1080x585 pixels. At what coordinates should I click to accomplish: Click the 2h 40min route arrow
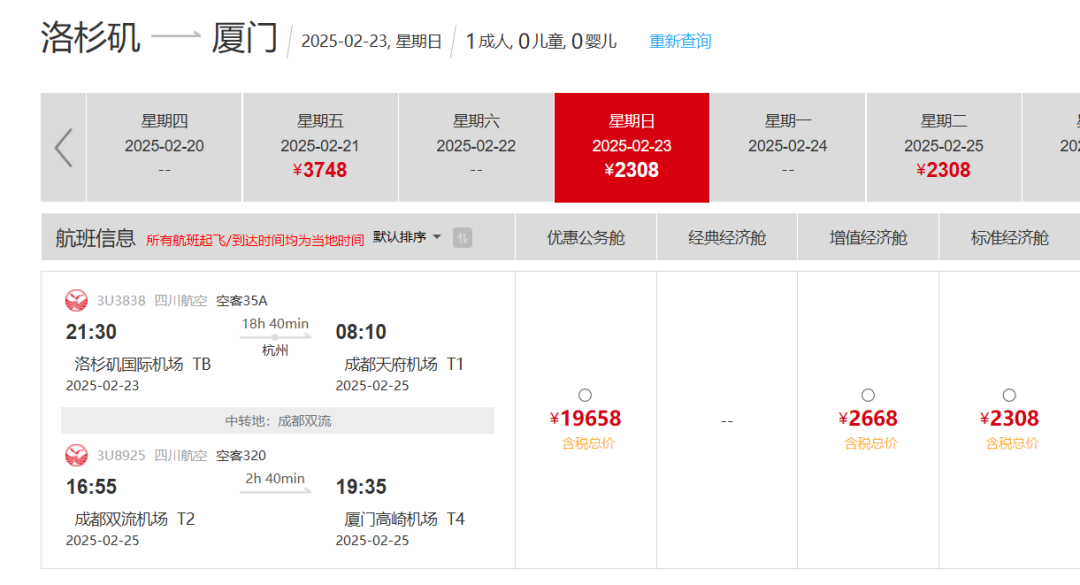click(x=275, y=491)
